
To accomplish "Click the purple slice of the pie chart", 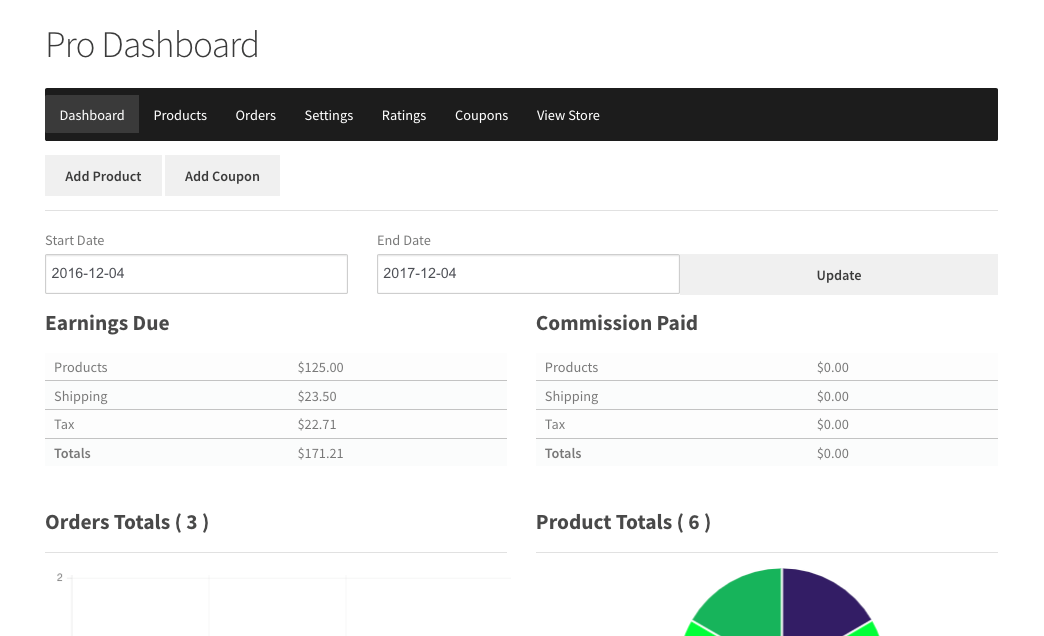I will [x=820, y=600].
